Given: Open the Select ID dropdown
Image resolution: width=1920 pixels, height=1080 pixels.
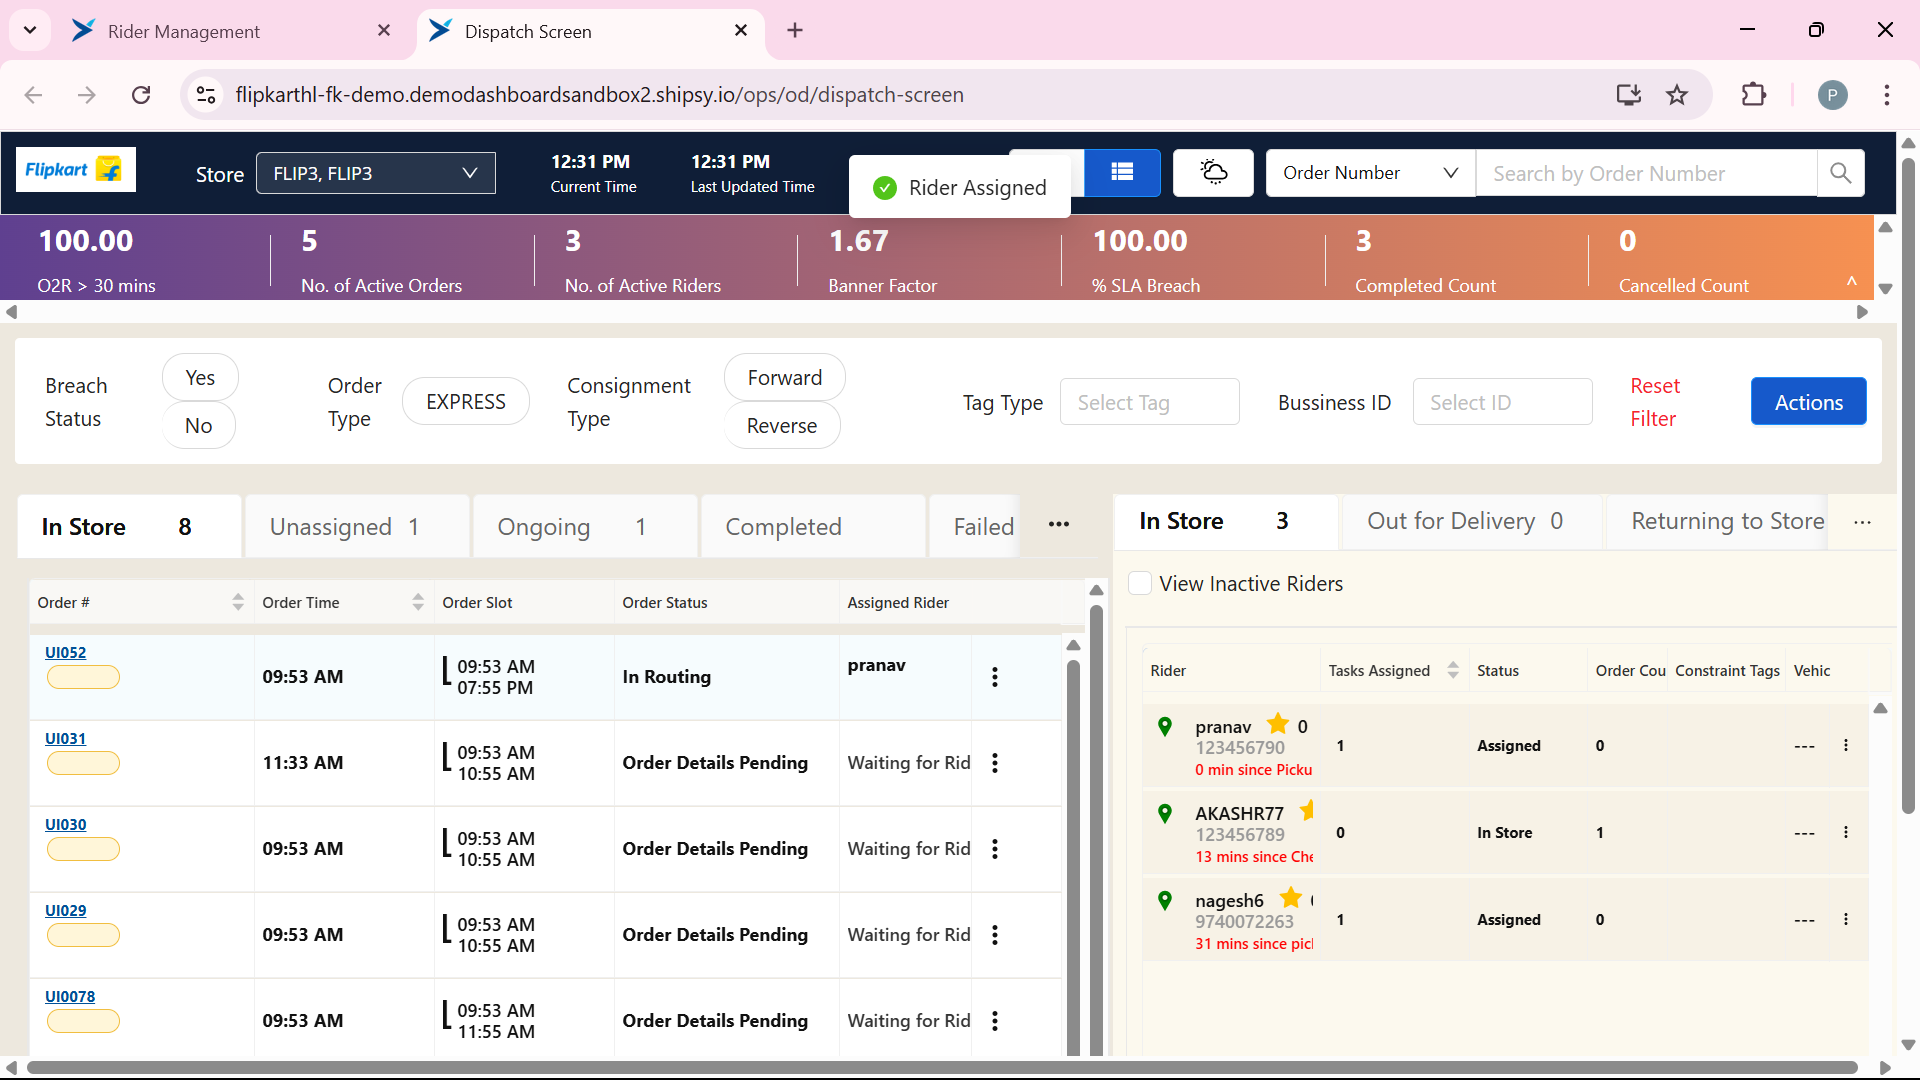Looking at the screenshot, I should tap(1502, 402).
